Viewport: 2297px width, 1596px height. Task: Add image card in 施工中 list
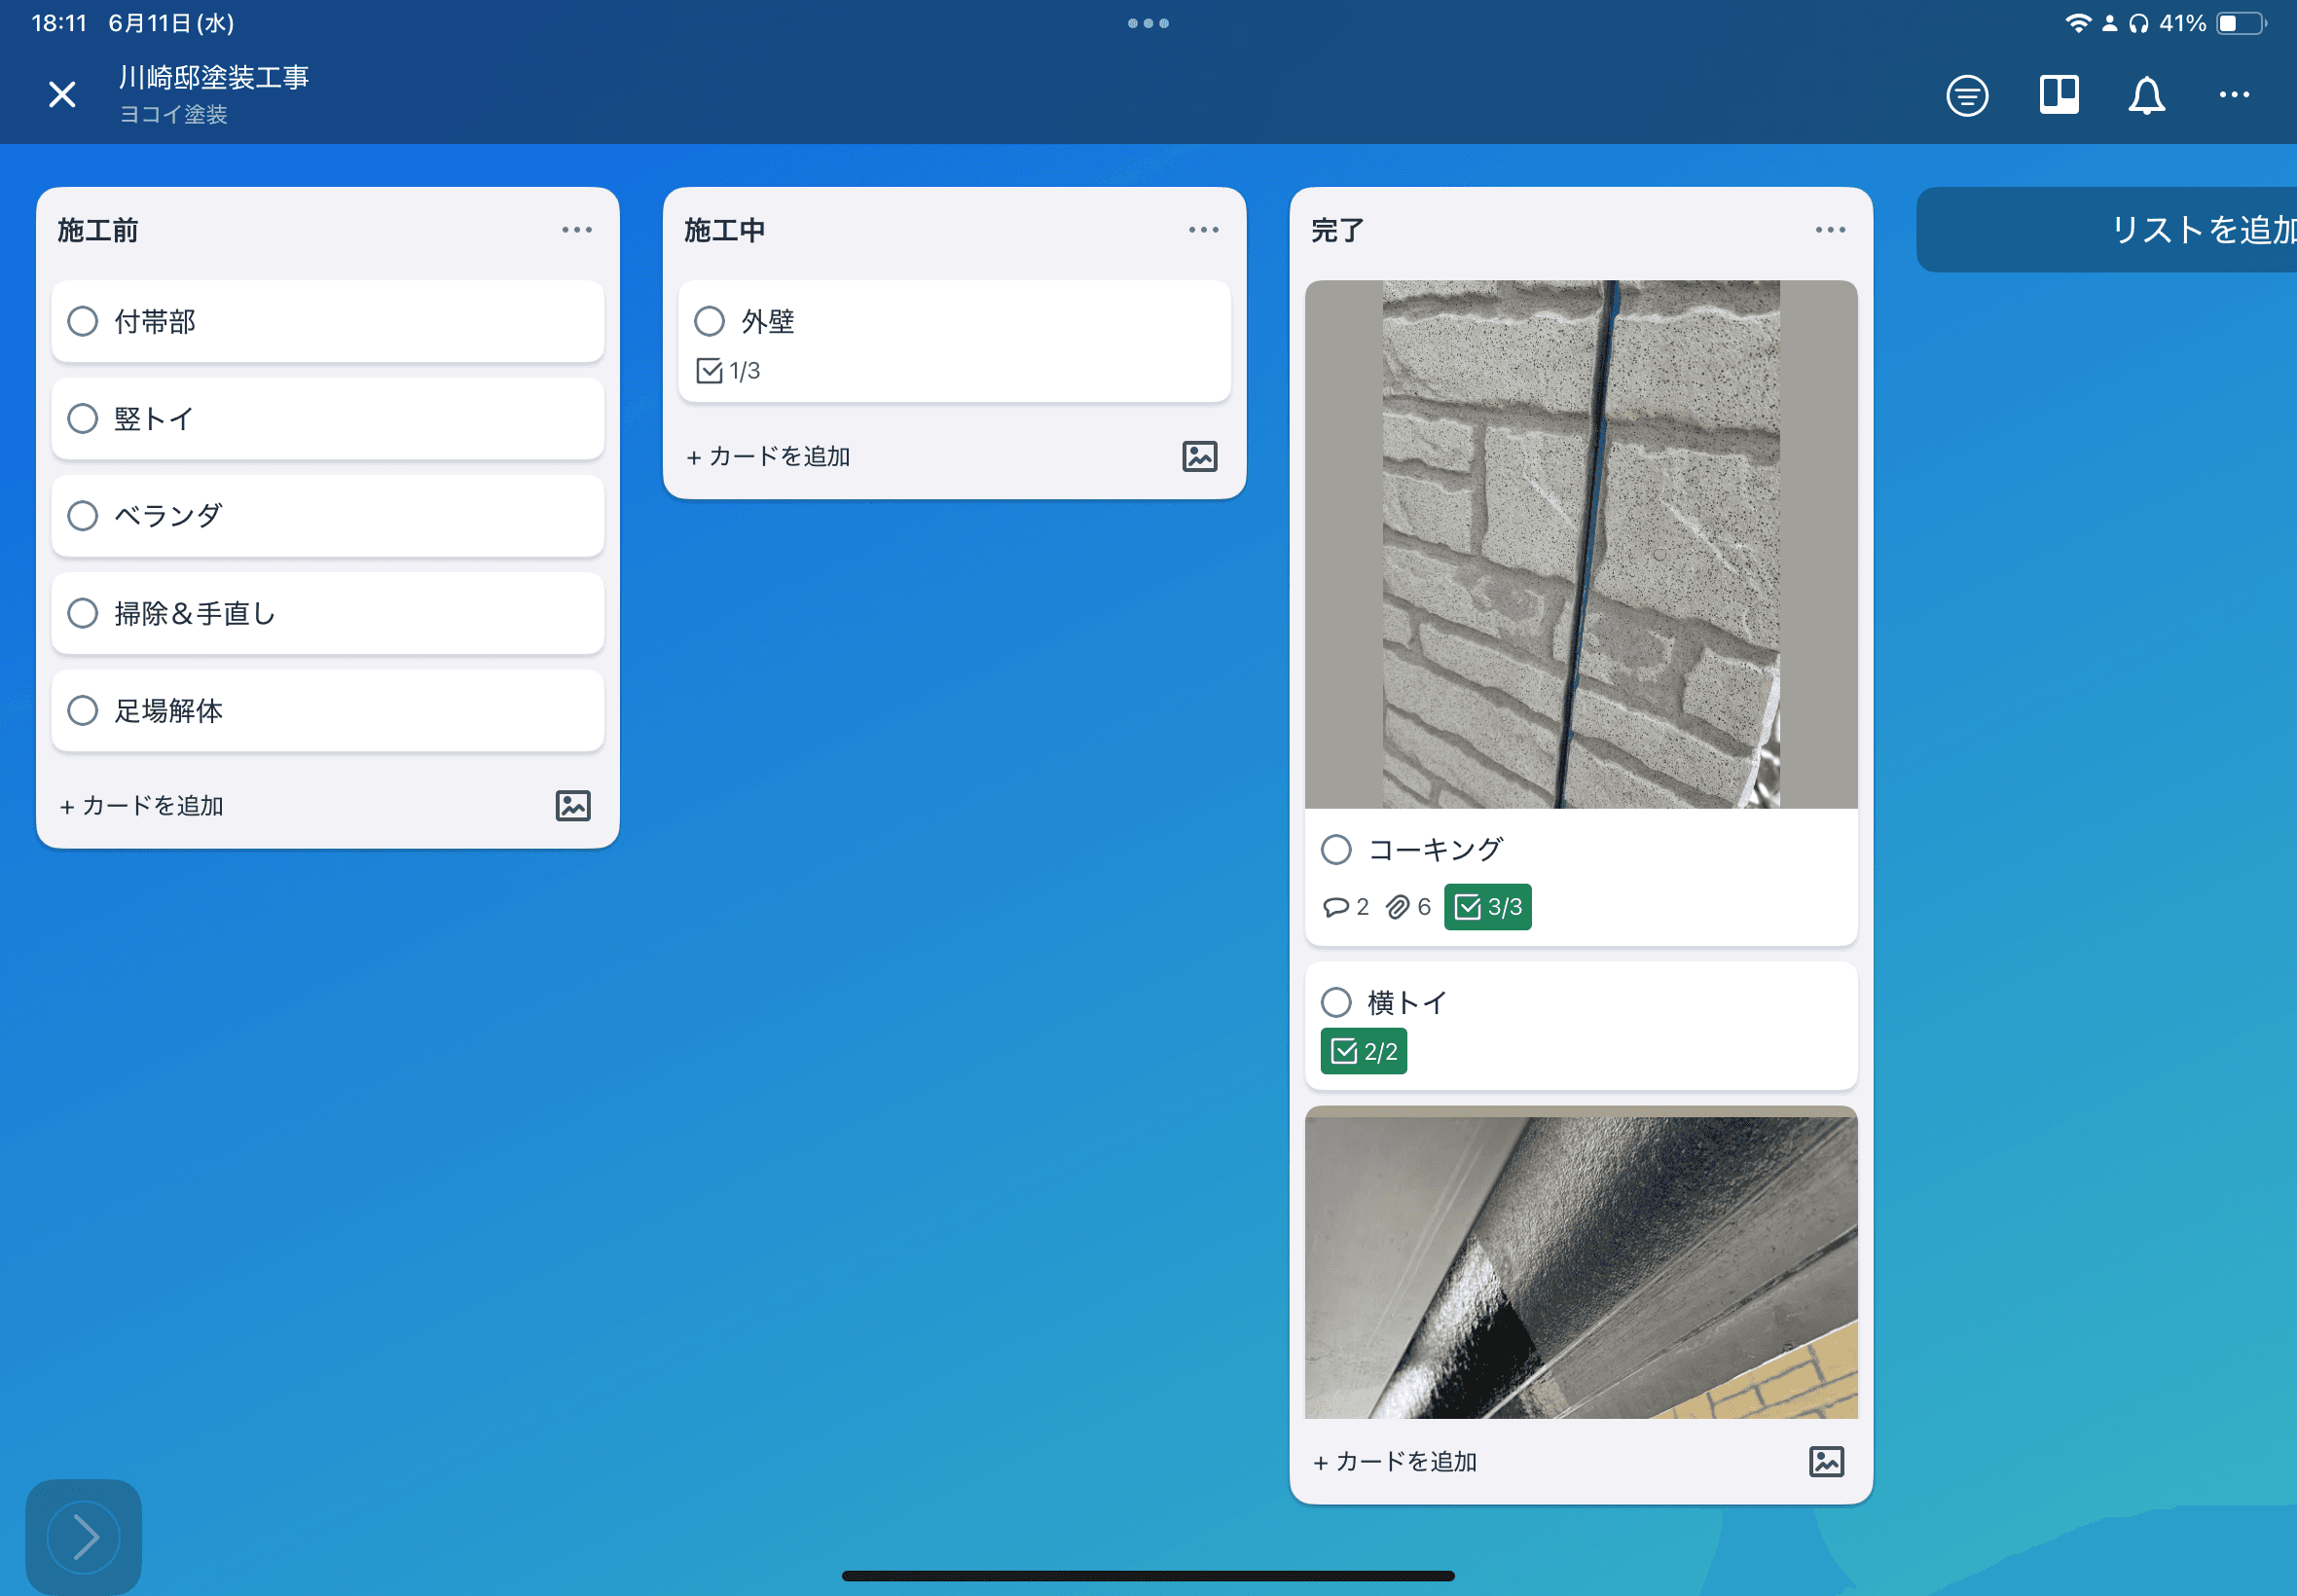(1199, 456)
